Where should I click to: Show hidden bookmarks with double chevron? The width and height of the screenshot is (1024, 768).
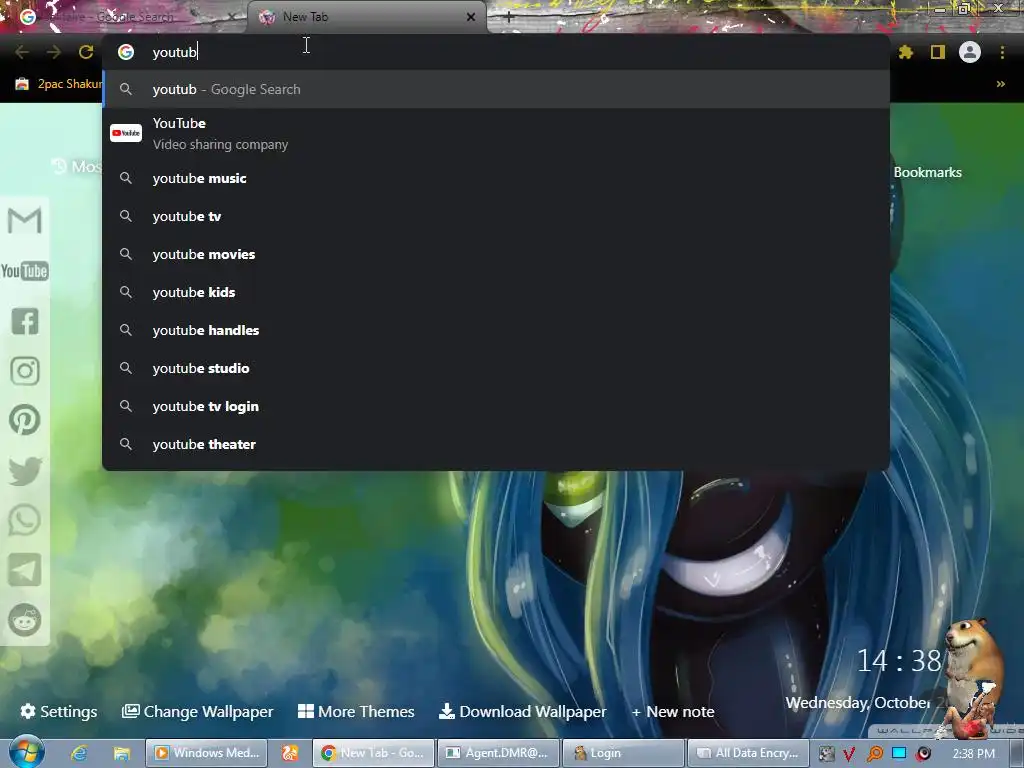coord(1000,84)
